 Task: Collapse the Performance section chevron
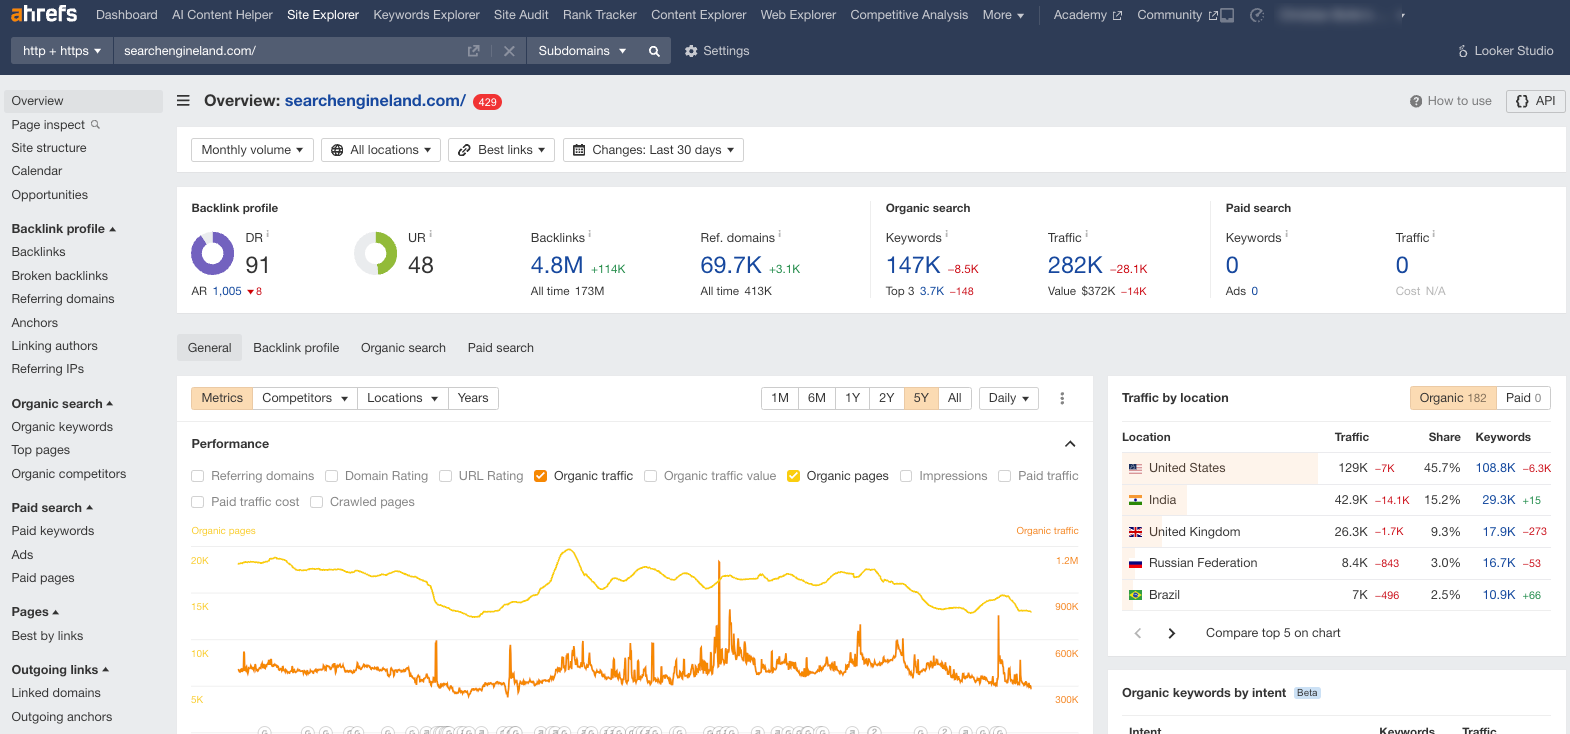point(1070,444)
